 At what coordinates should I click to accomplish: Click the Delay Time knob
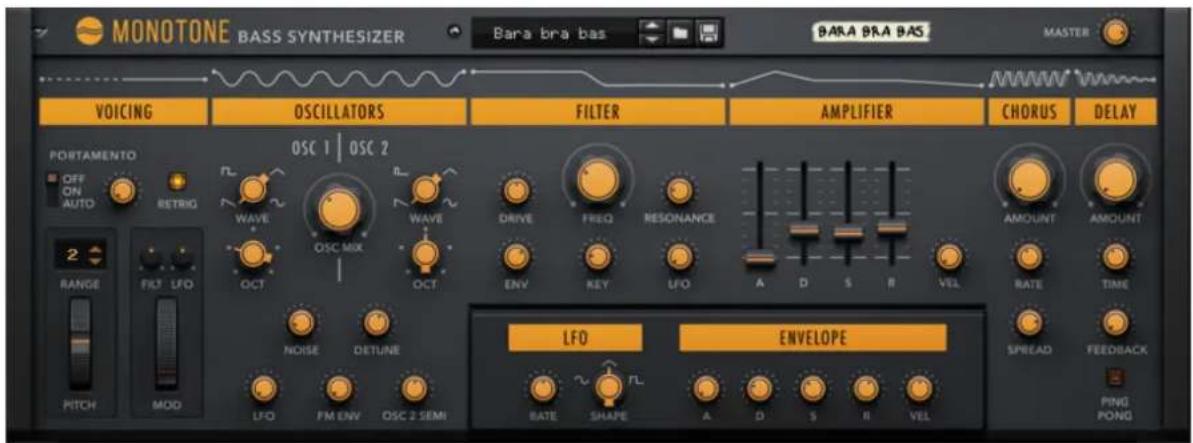click(1115, 257)
